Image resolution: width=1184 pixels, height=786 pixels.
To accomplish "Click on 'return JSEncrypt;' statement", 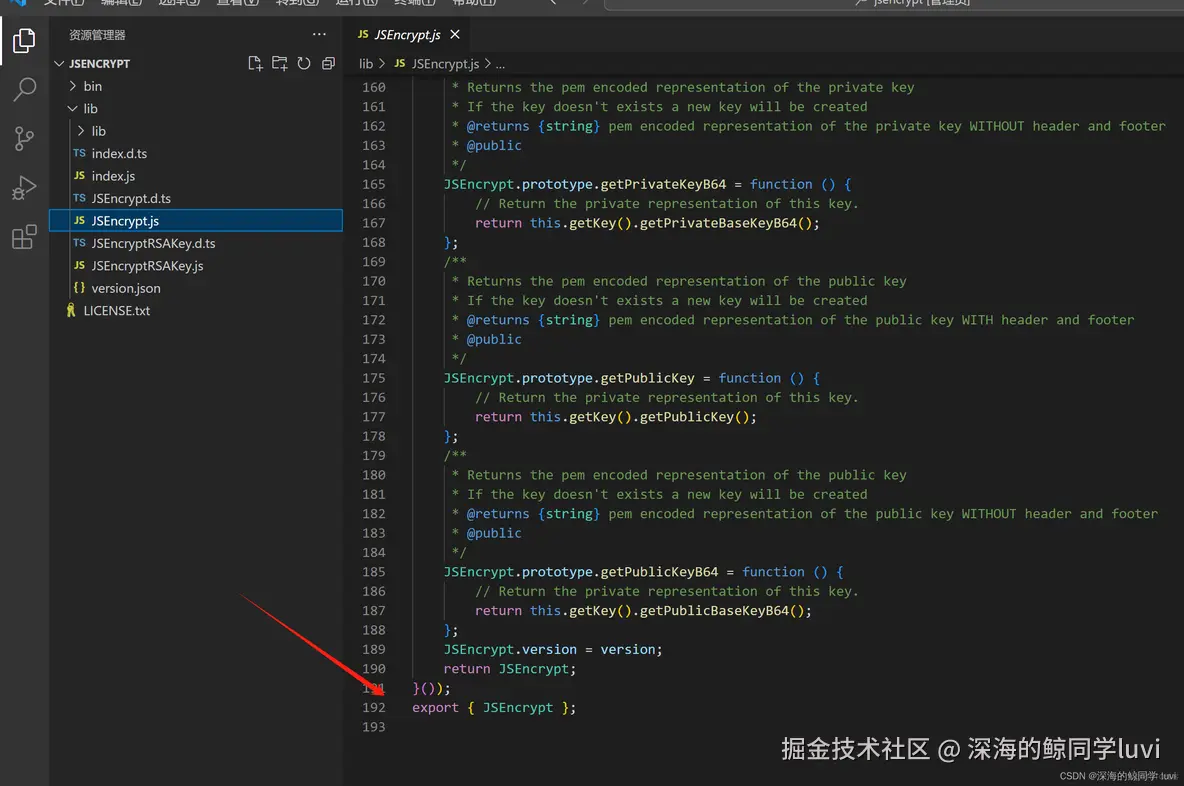I will click(510, 669).
